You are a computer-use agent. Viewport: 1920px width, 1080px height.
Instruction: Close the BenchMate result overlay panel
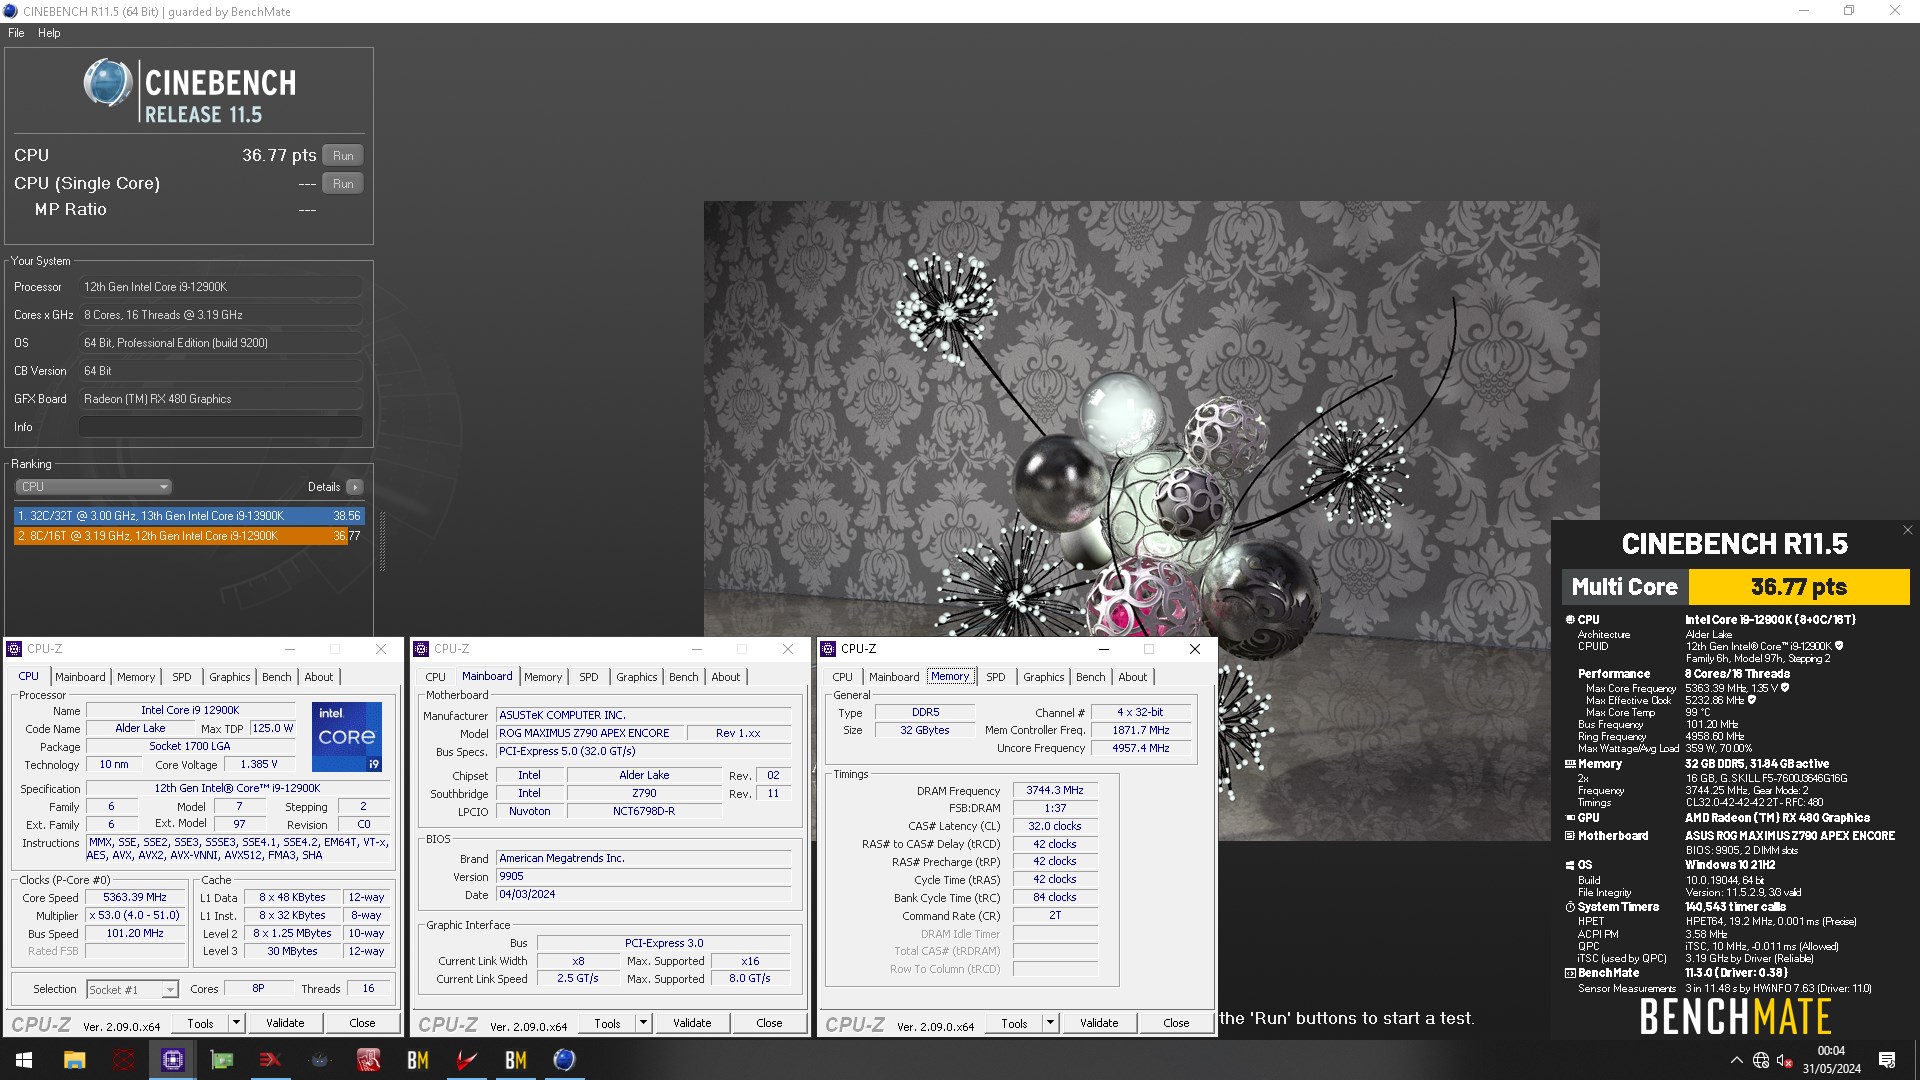1907,530
